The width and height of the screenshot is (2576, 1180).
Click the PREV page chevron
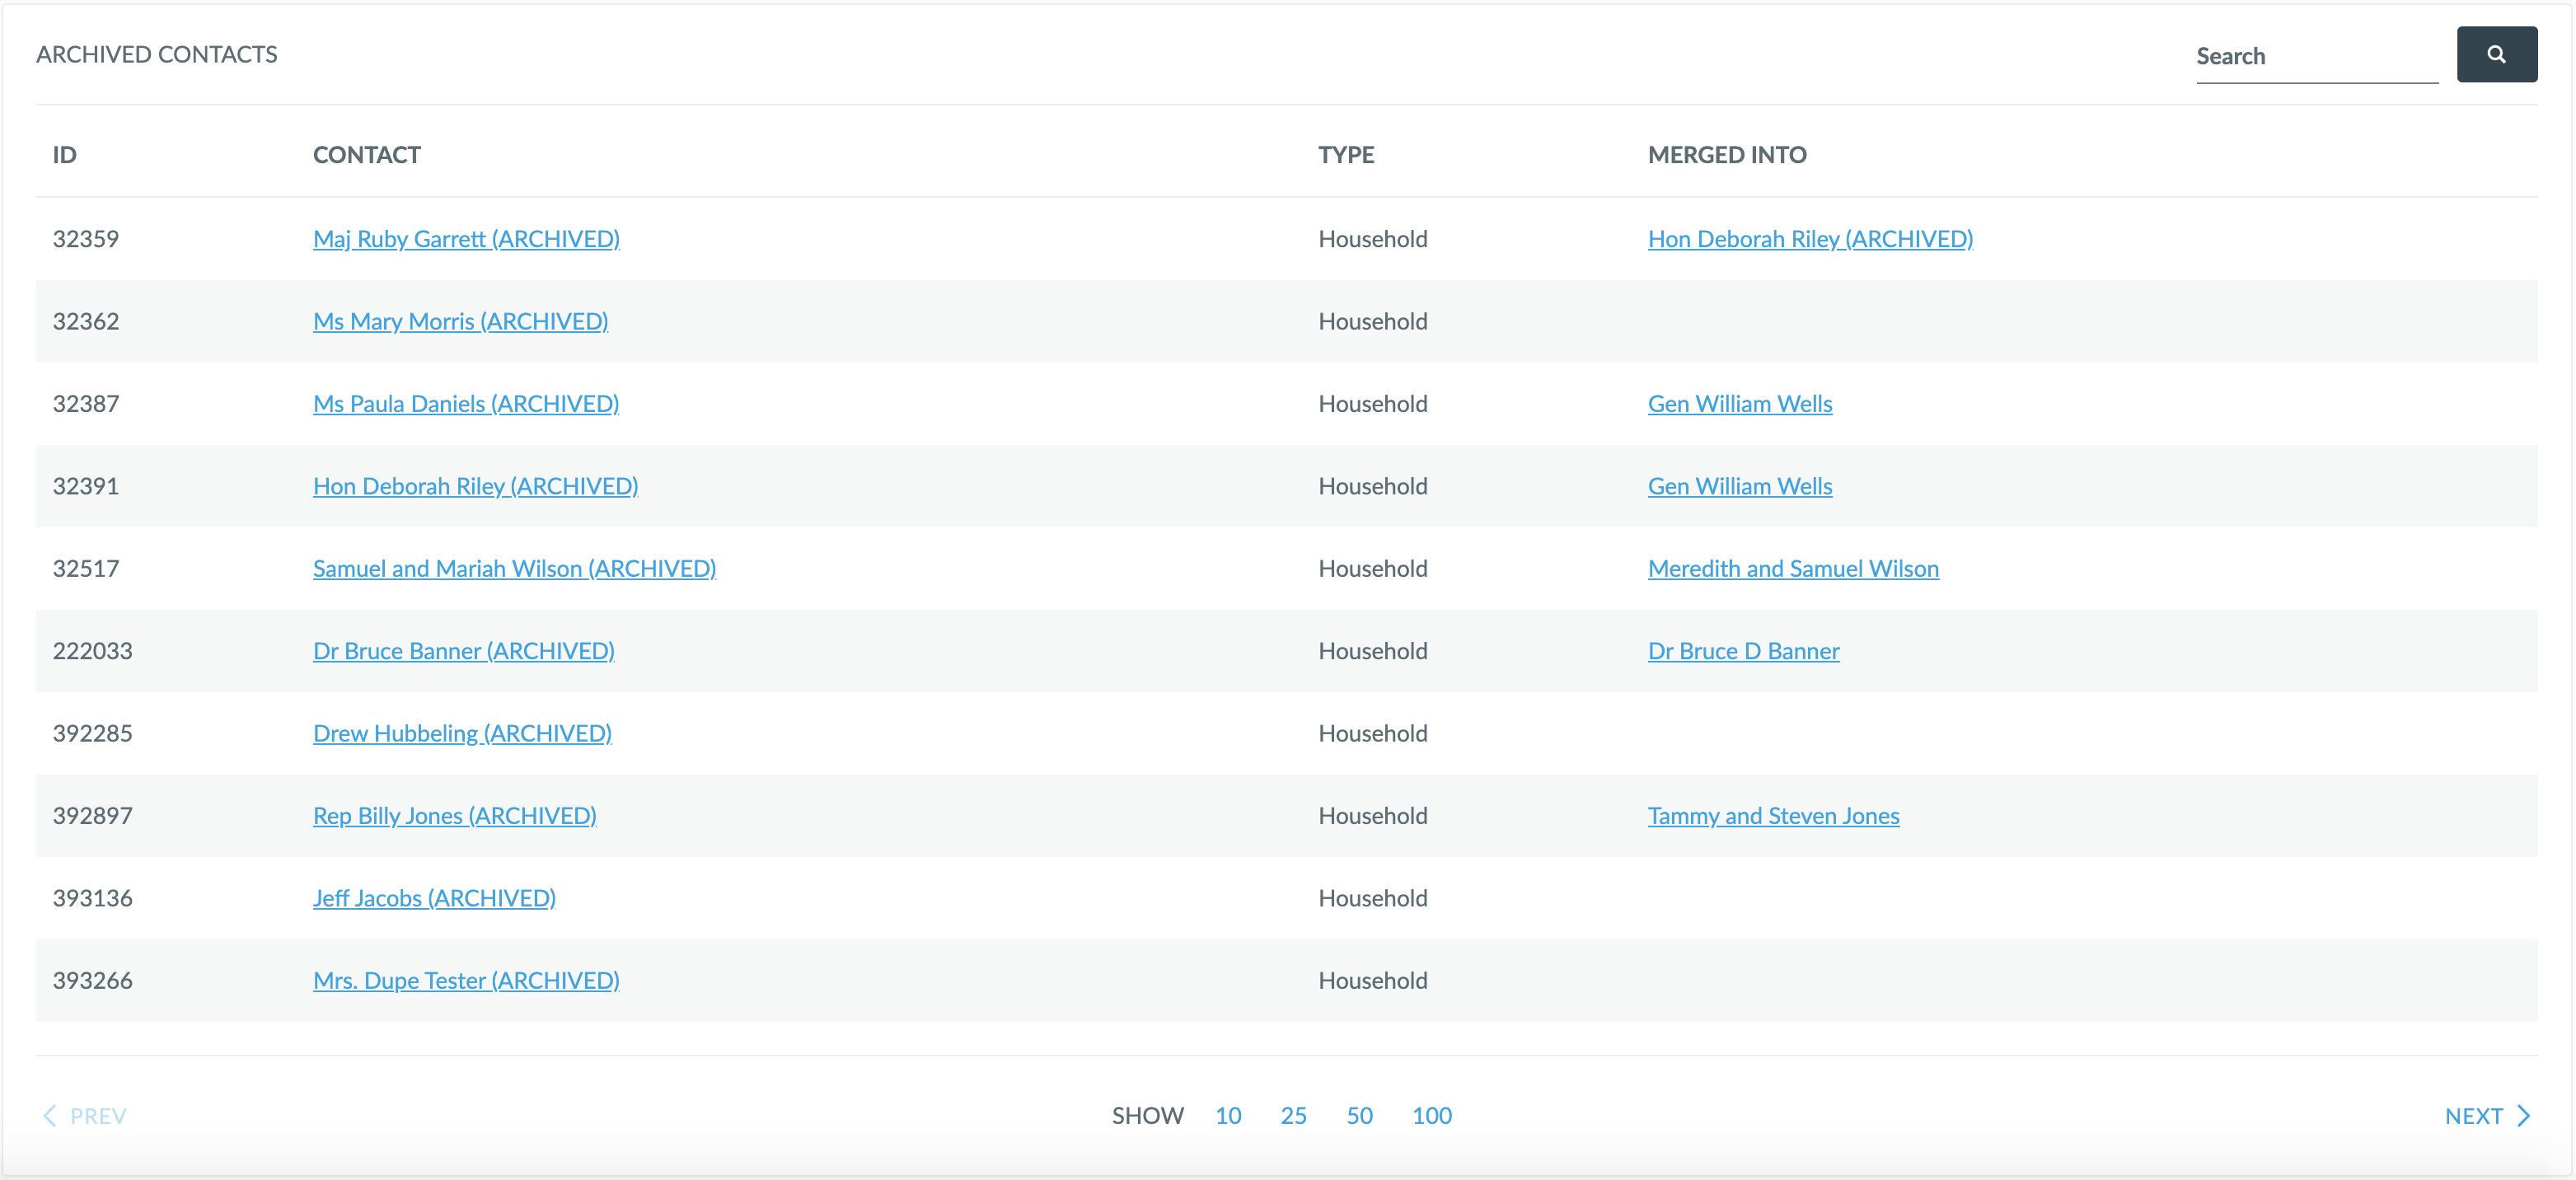(x=84, y=1116)
